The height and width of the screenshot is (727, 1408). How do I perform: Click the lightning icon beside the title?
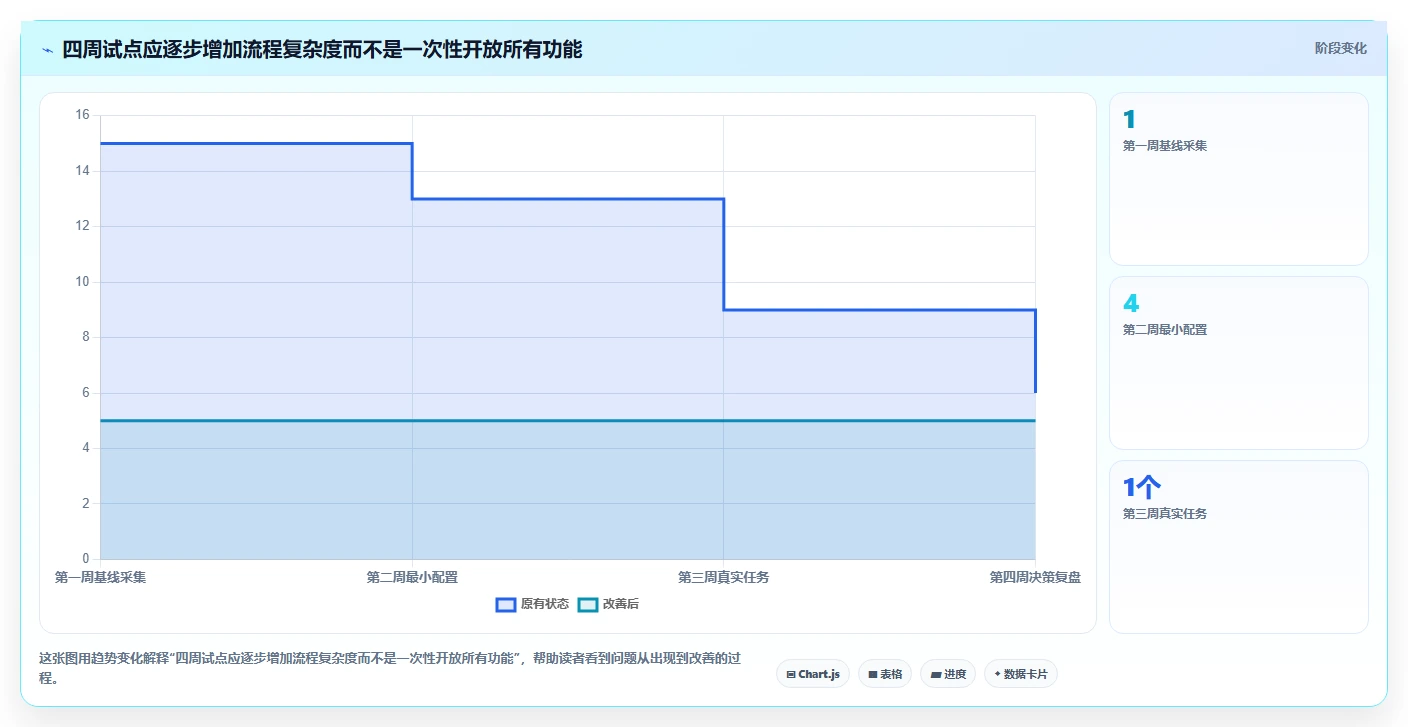point(47,50)
